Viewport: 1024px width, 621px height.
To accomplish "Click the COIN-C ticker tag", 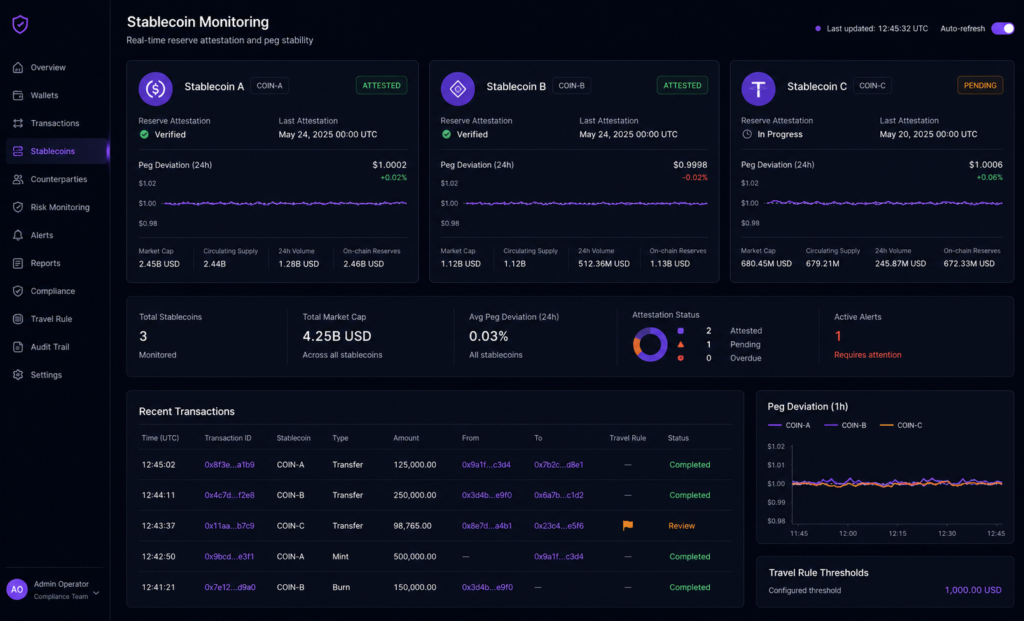I will click(872, 86).
